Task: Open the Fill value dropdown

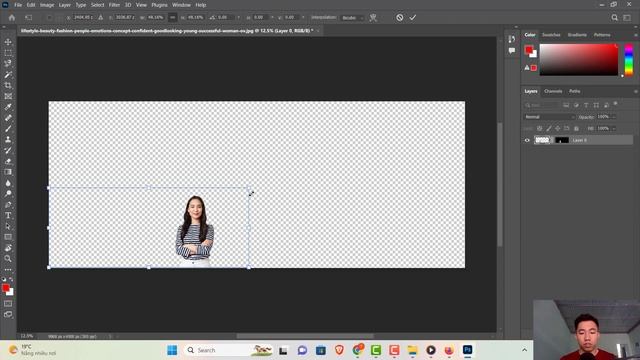Action: click(x=613, y=128)
